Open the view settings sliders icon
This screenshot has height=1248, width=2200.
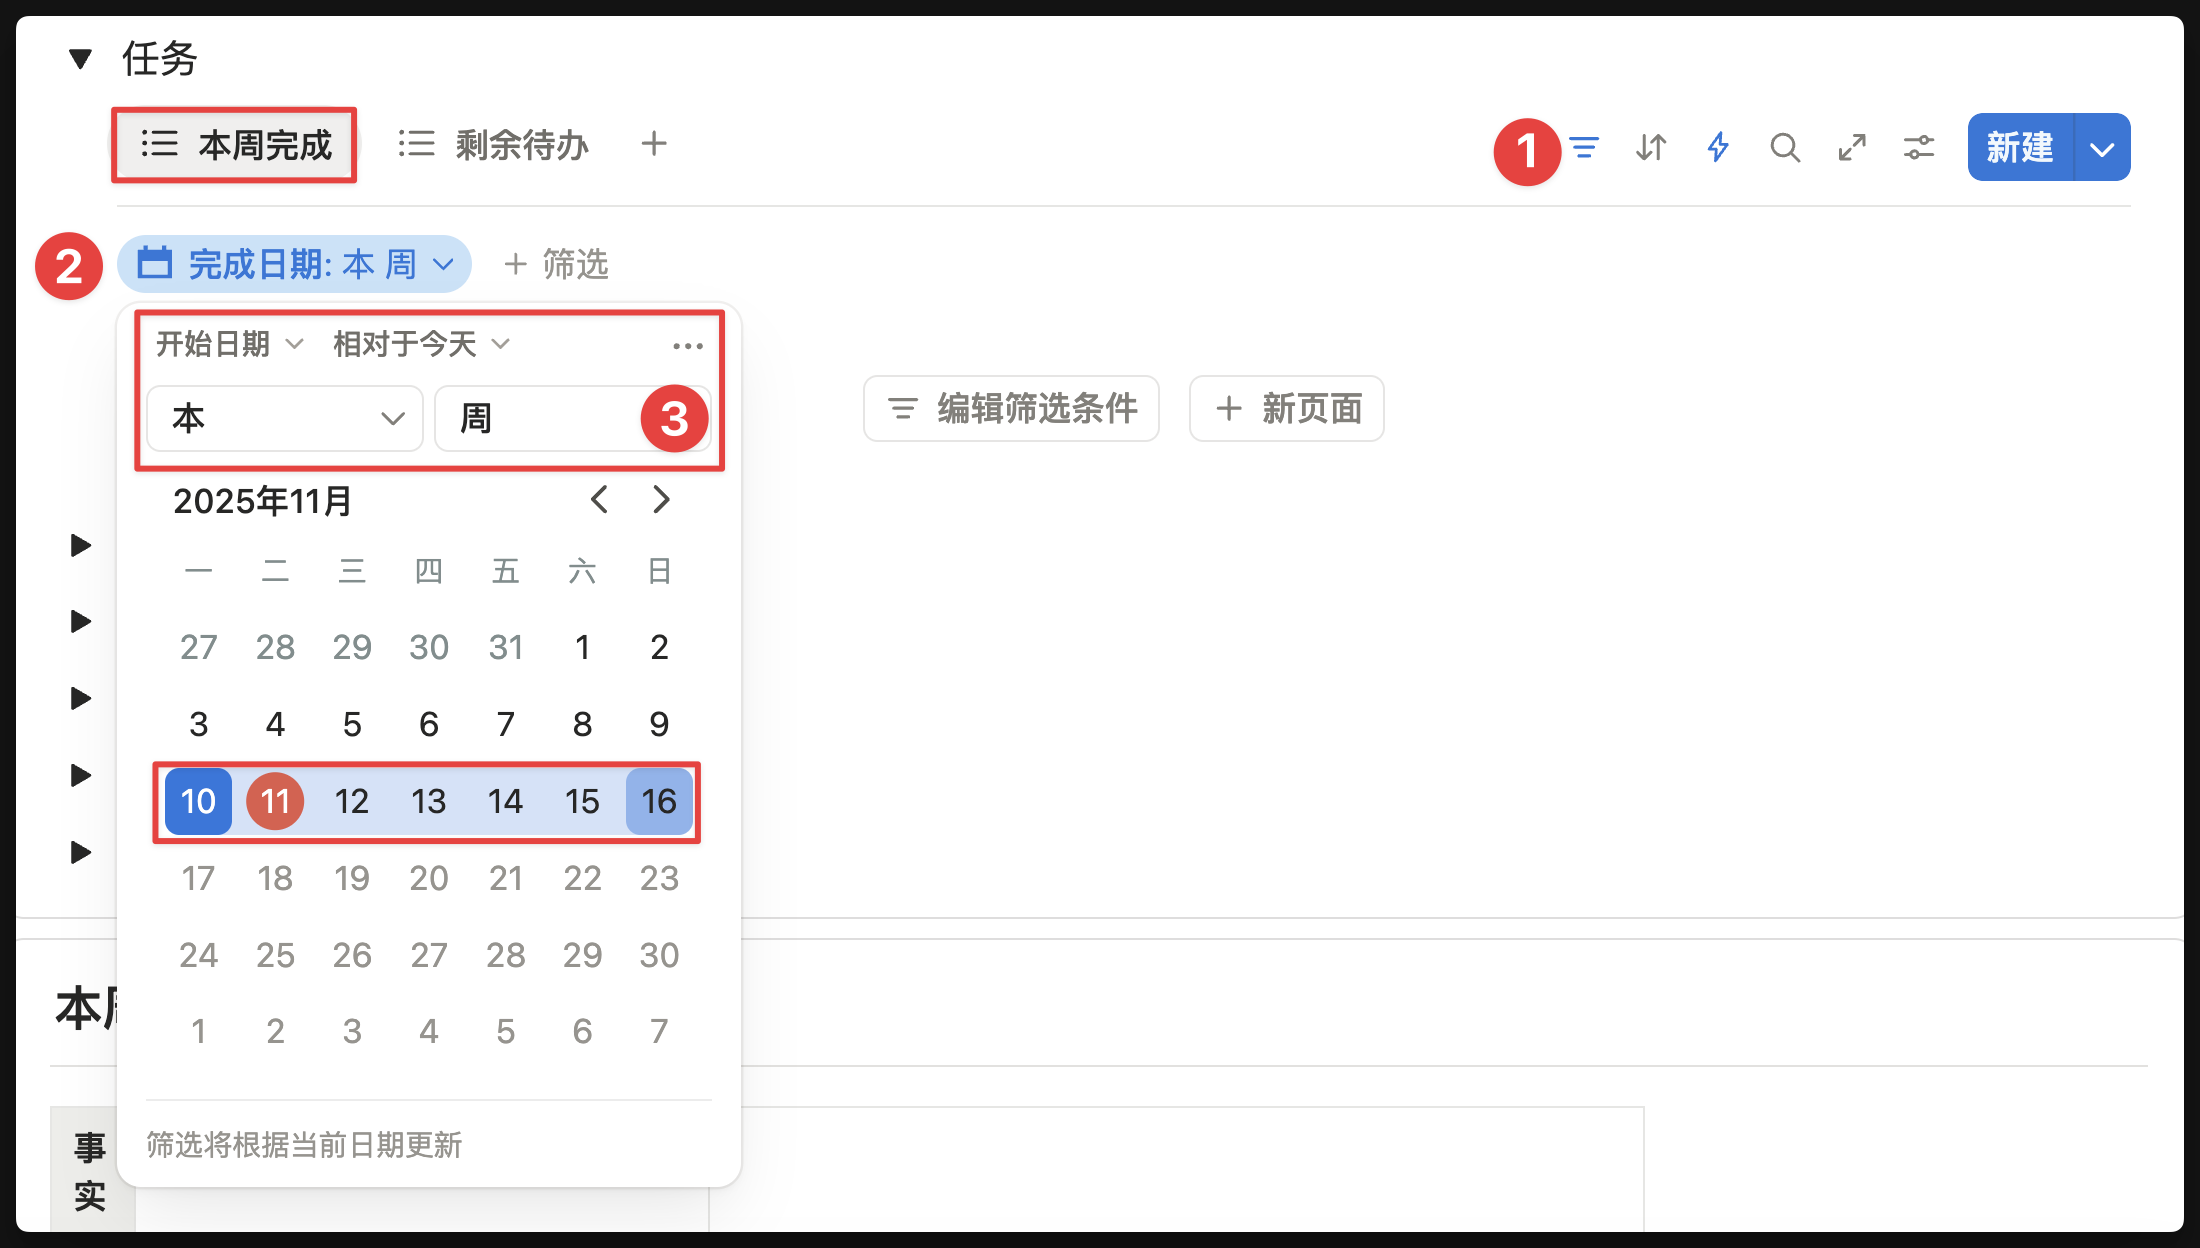pyautogui.click(x=1919, y=148)
